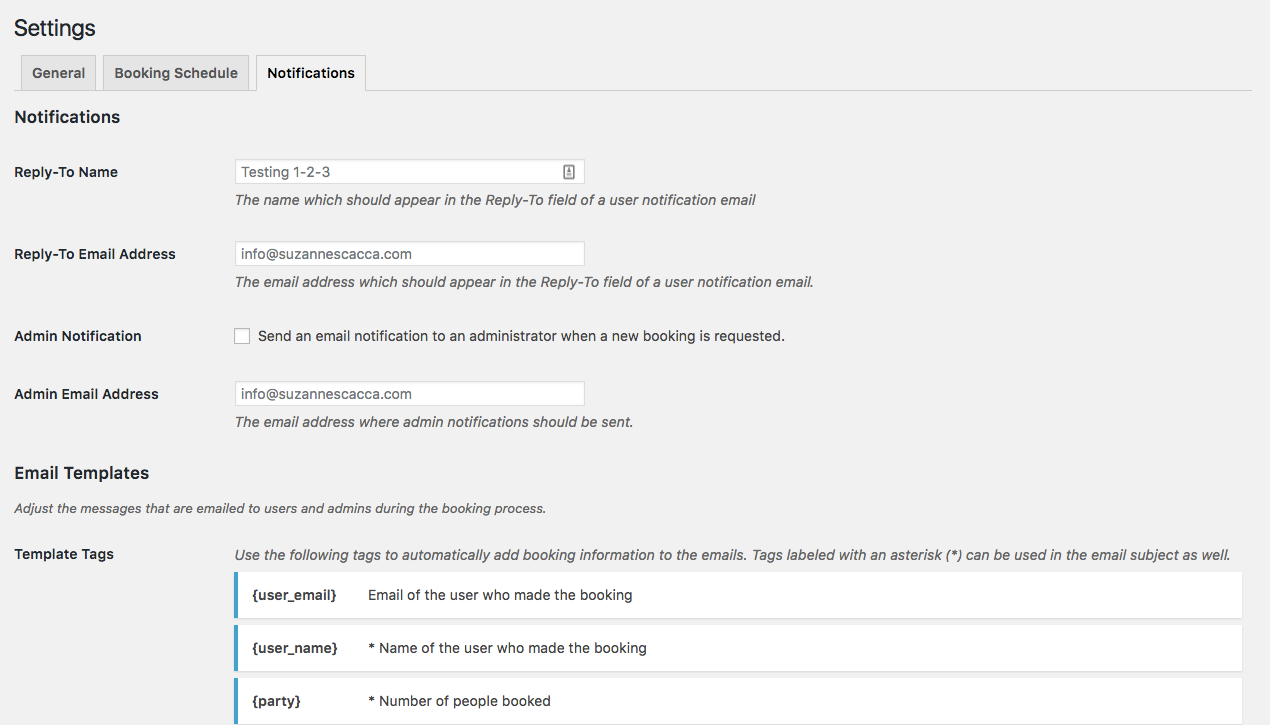The image size is (1270, 725).
Task: Click the 'Send an email notification' checkbox label
Action: 520,335
